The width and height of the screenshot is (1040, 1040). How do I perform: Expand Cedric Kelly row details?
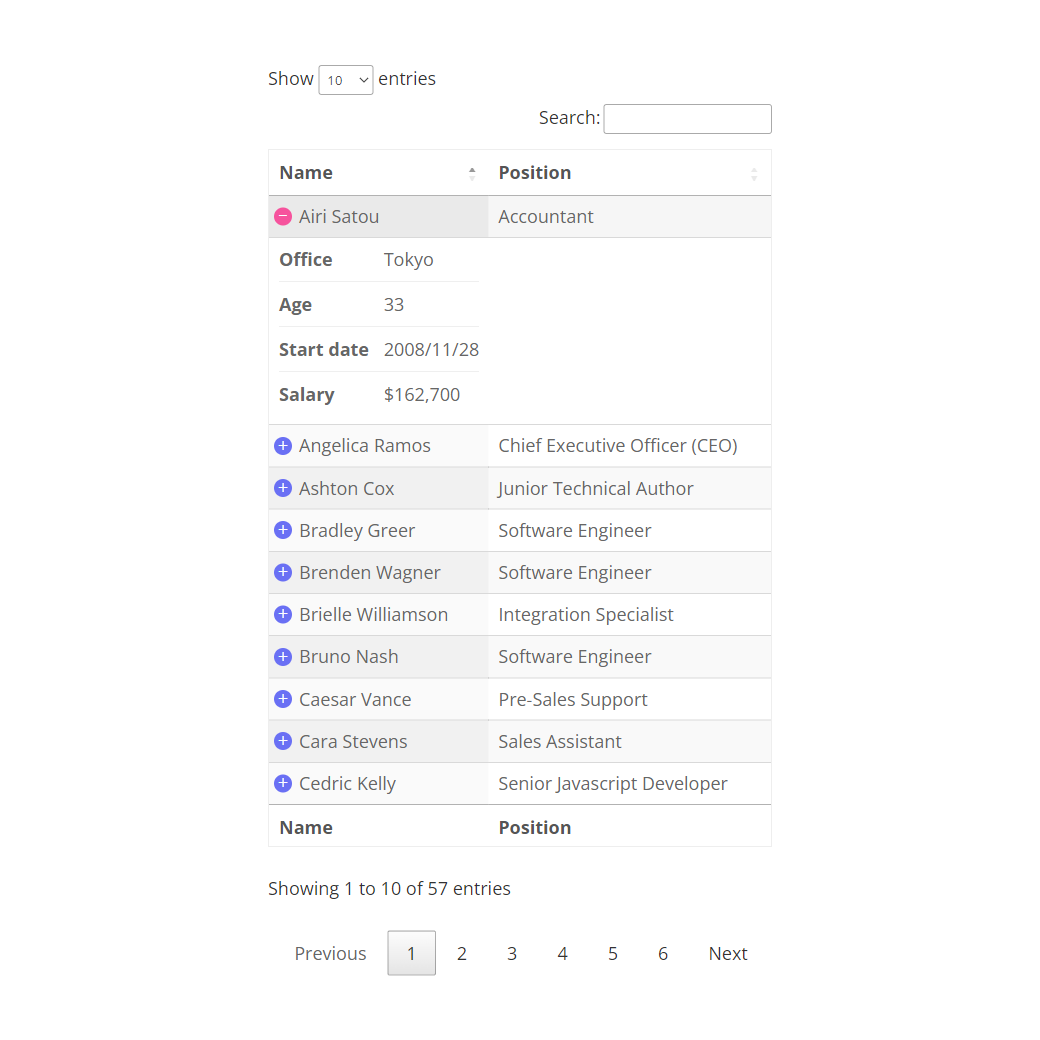[x=283, y=783]
